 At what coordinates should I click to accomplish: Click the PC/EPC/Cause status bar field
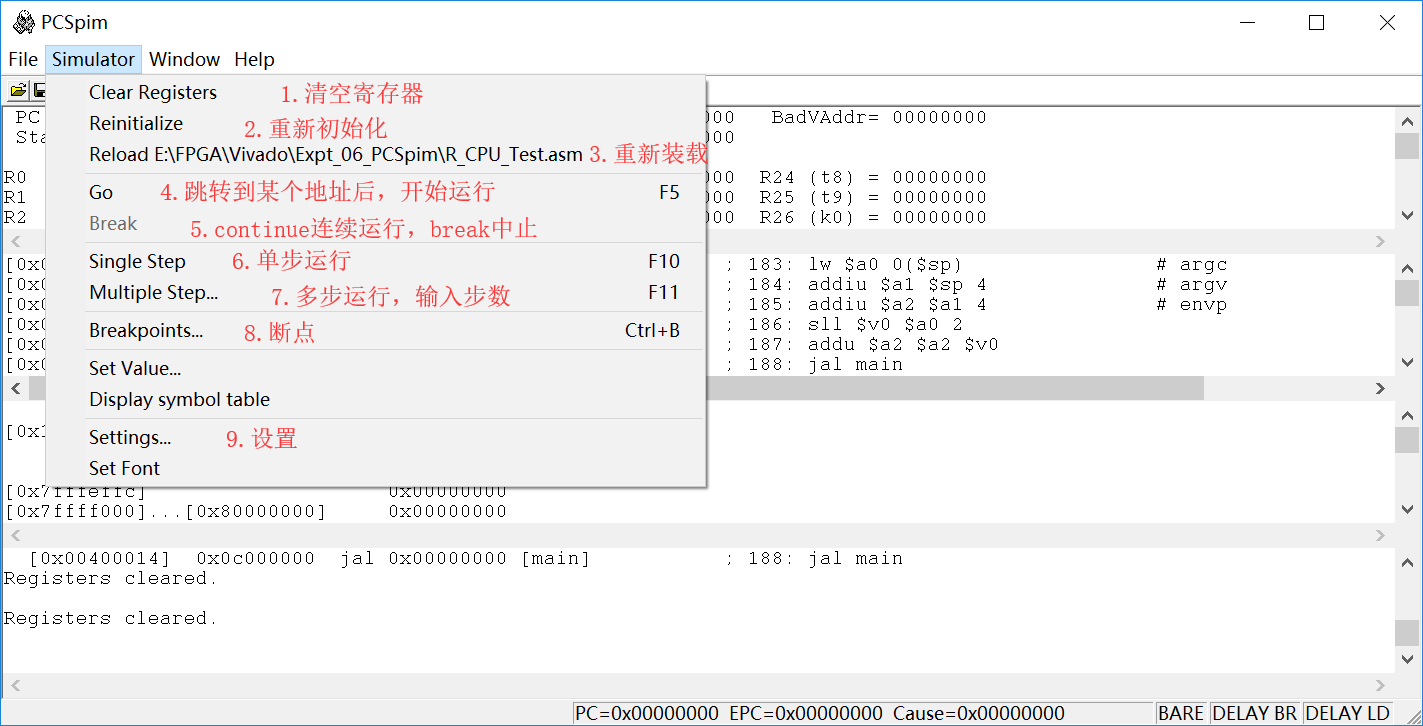point(862,713)
